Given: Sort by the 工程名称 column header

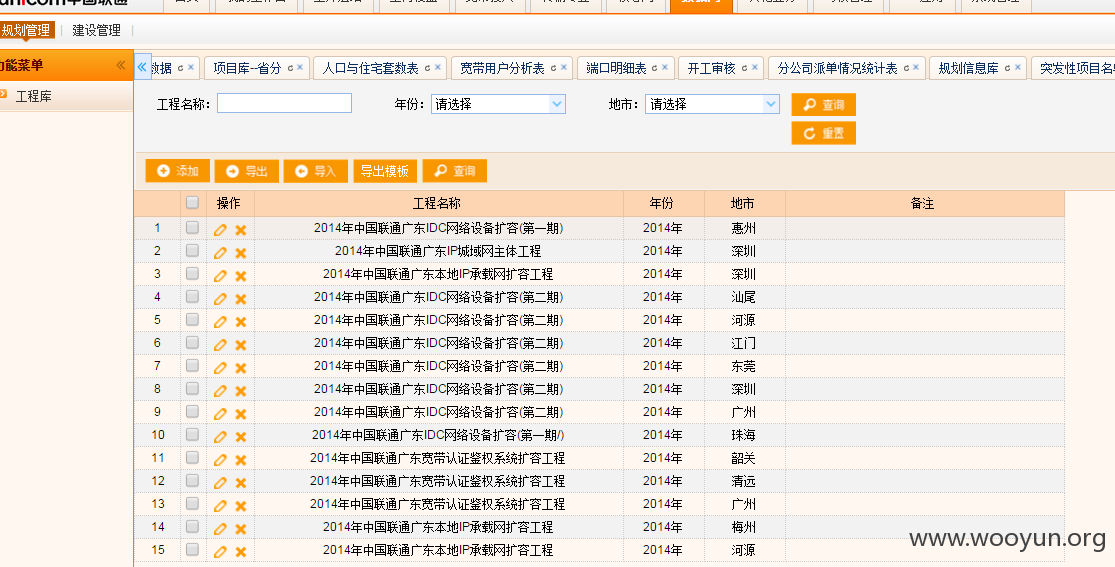Looking at the screenshot, I should (x=438, y=203).
